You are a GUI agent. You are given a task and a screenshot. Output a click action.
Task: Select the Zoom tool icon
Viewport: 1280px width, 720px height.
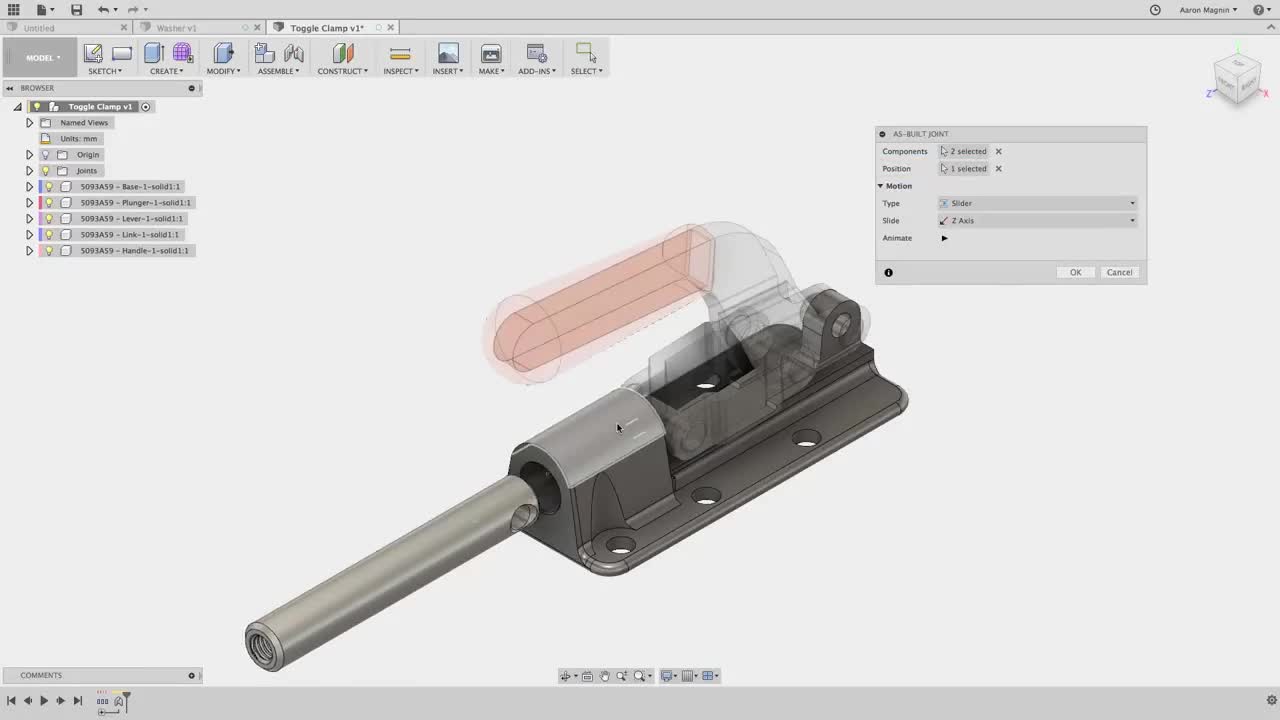tap(622, 676)
